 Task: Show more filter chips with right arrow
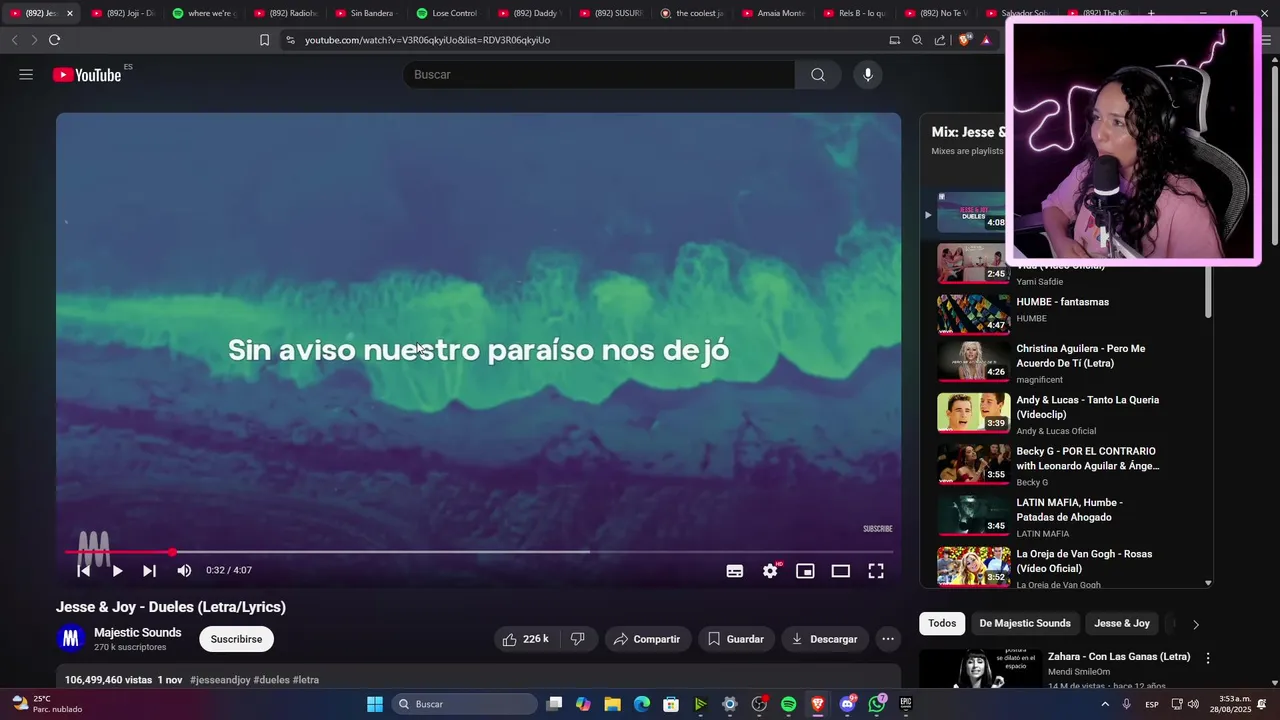point(1195,624)
